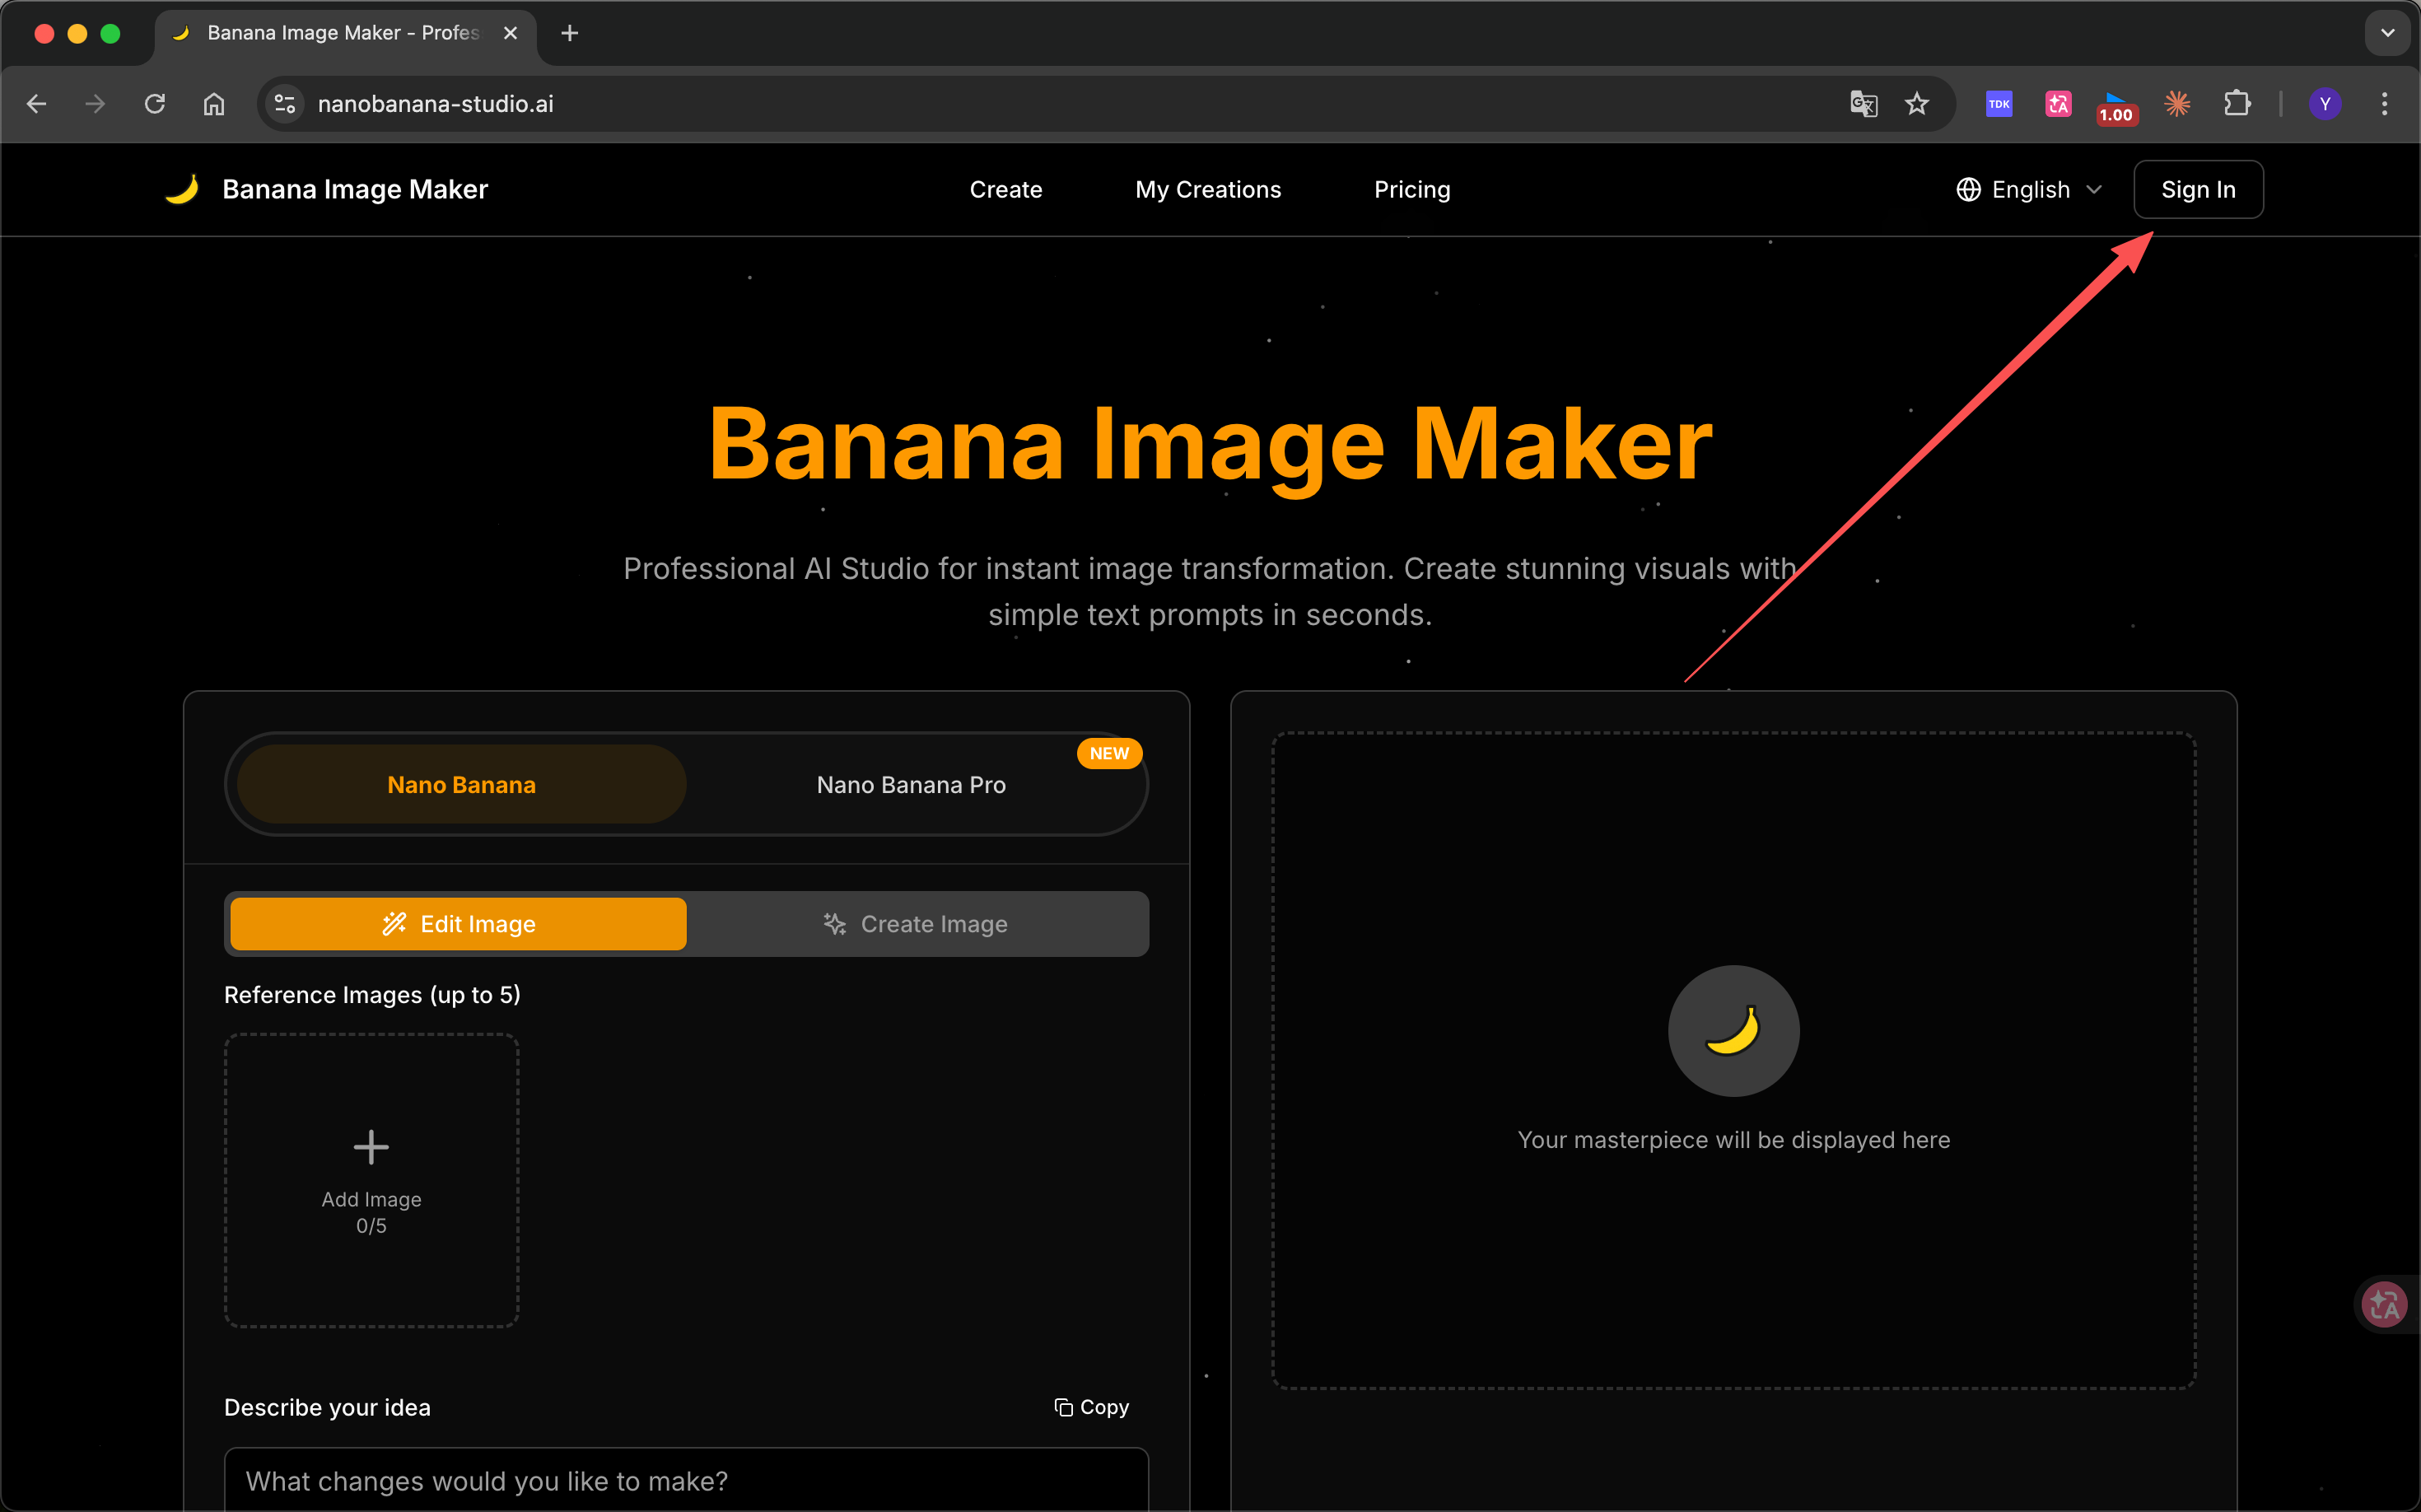This screenshot has width=2421, height=1512.
Task: Click the orange starburst extension icon
Action: [x=2177, y=104]
